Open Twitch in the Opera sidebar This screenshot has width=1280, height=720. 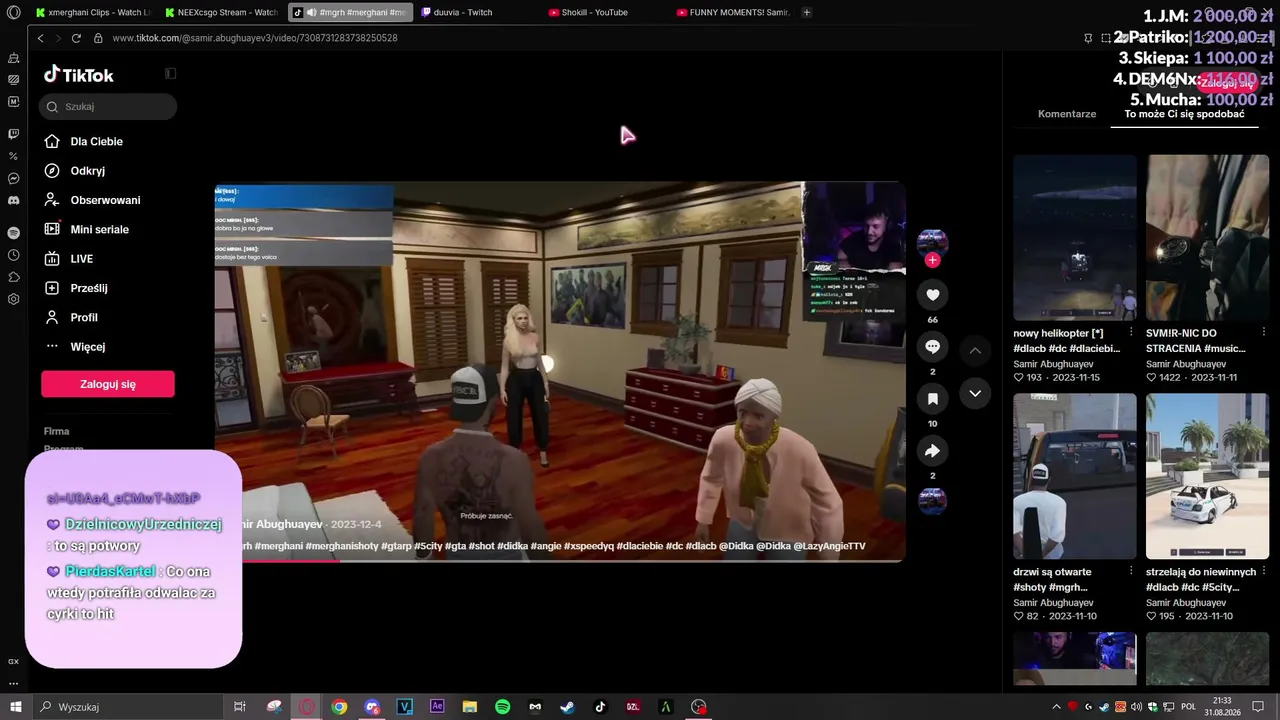click(14, 134)
